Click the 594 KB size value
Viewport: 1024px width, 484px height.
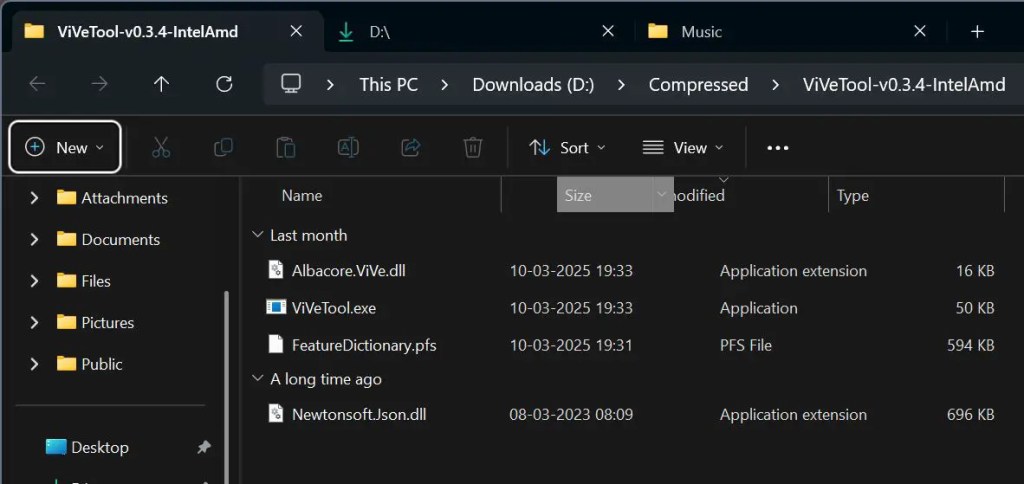(x=970, y=345)
